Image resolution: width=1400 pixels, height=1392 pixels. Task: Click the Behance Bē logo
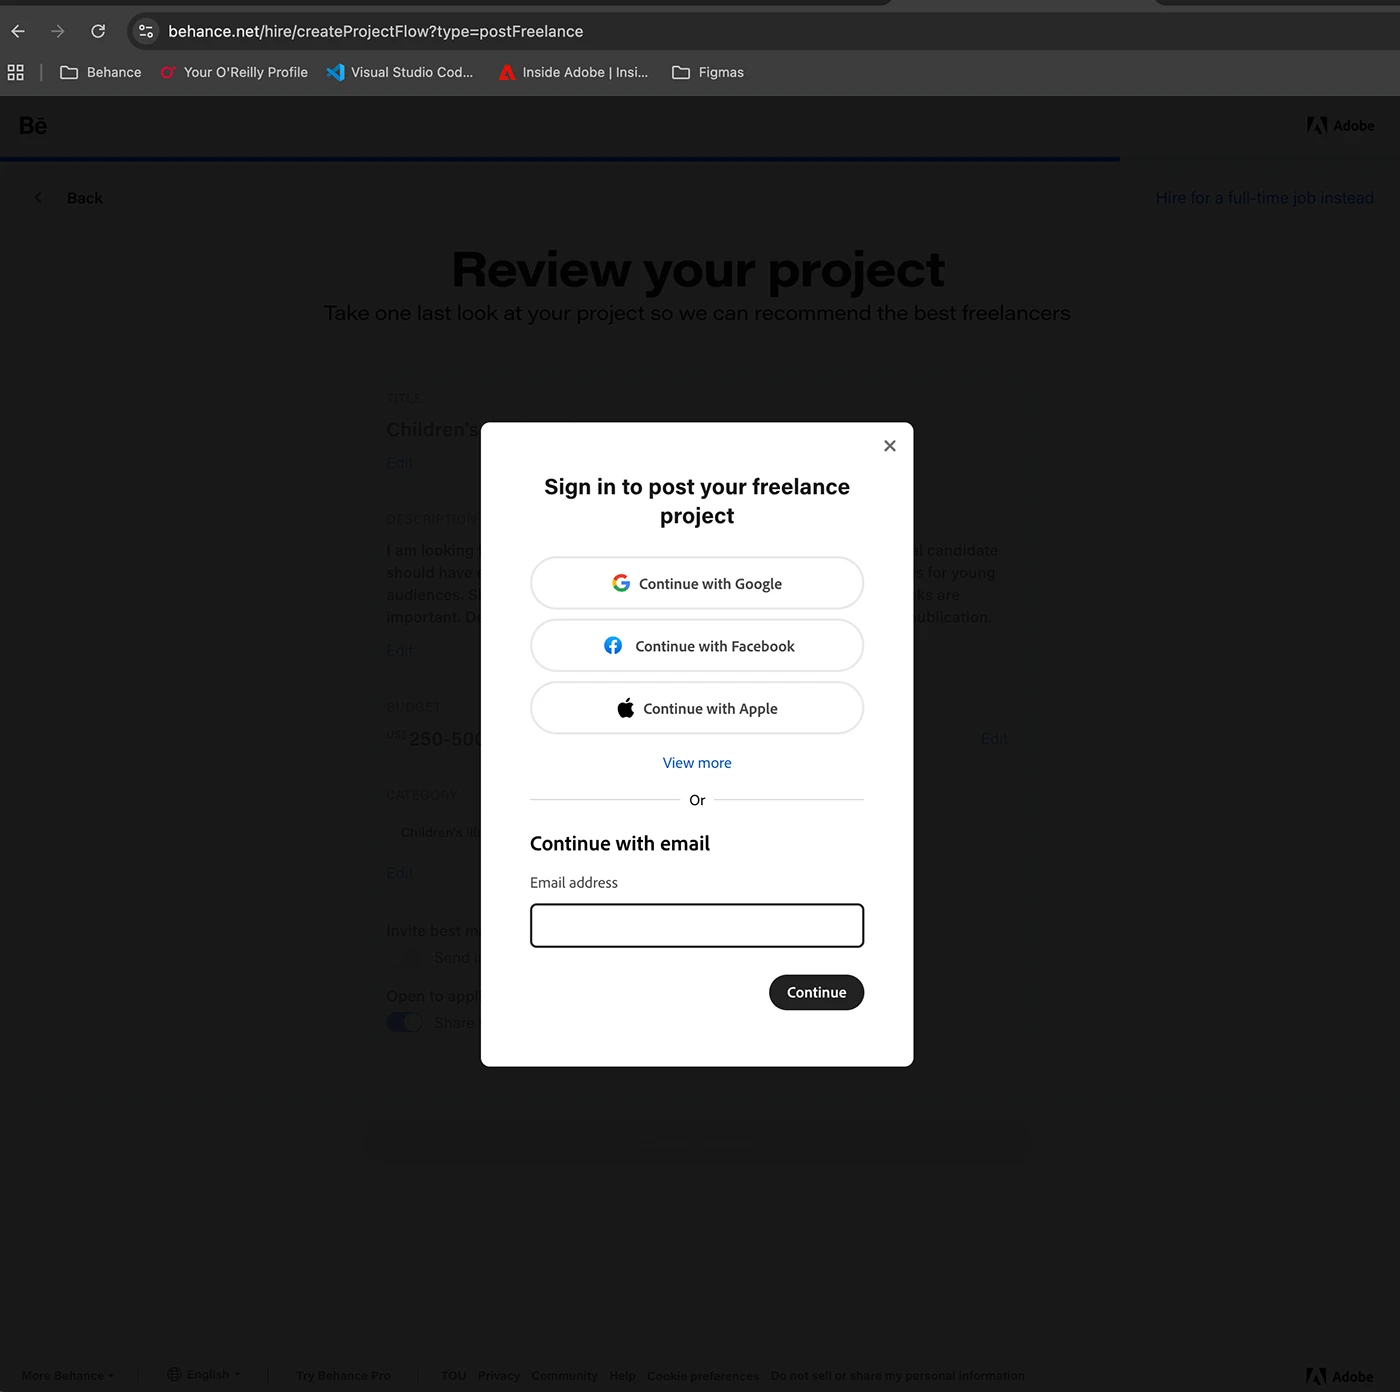tap(33, 126)
